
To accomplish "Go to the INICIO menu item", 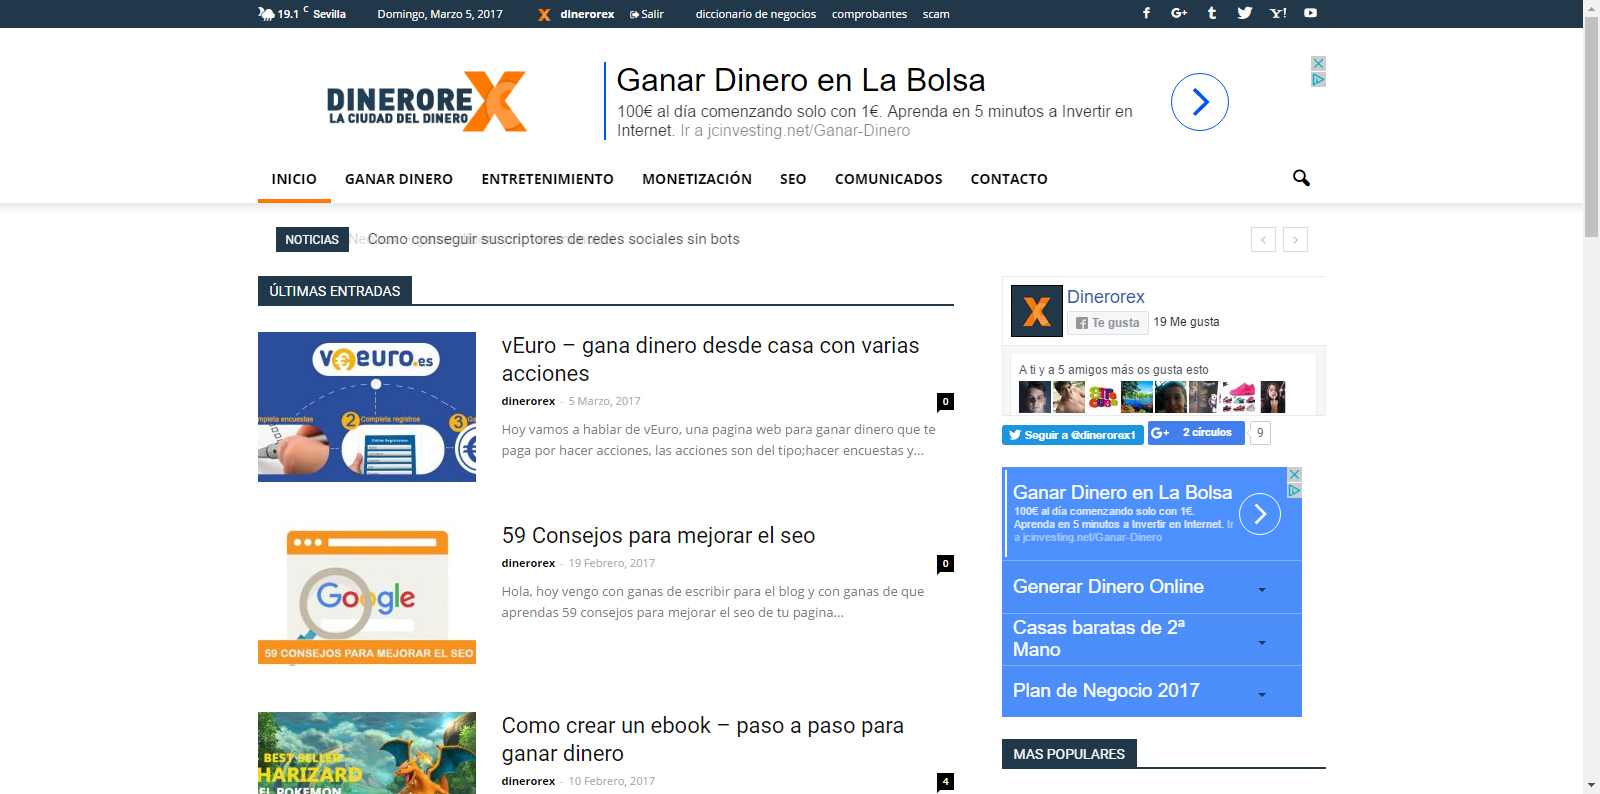I will [x=294, y=179].
